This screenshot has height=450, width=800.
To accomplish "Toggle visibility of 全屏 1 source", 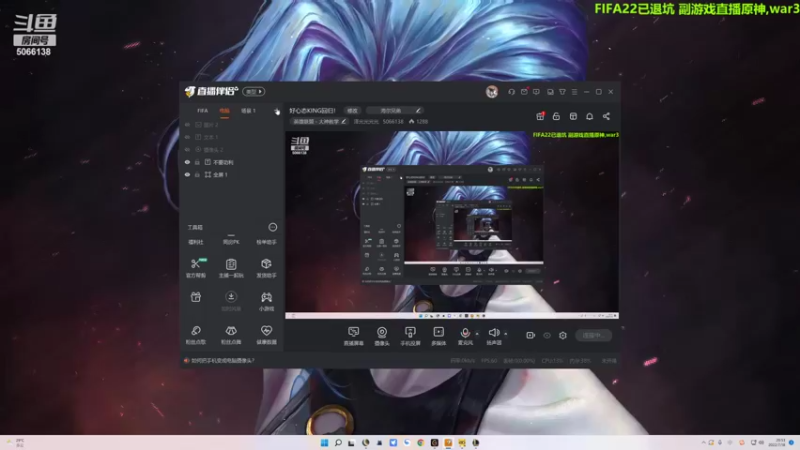I will point(187,174).
